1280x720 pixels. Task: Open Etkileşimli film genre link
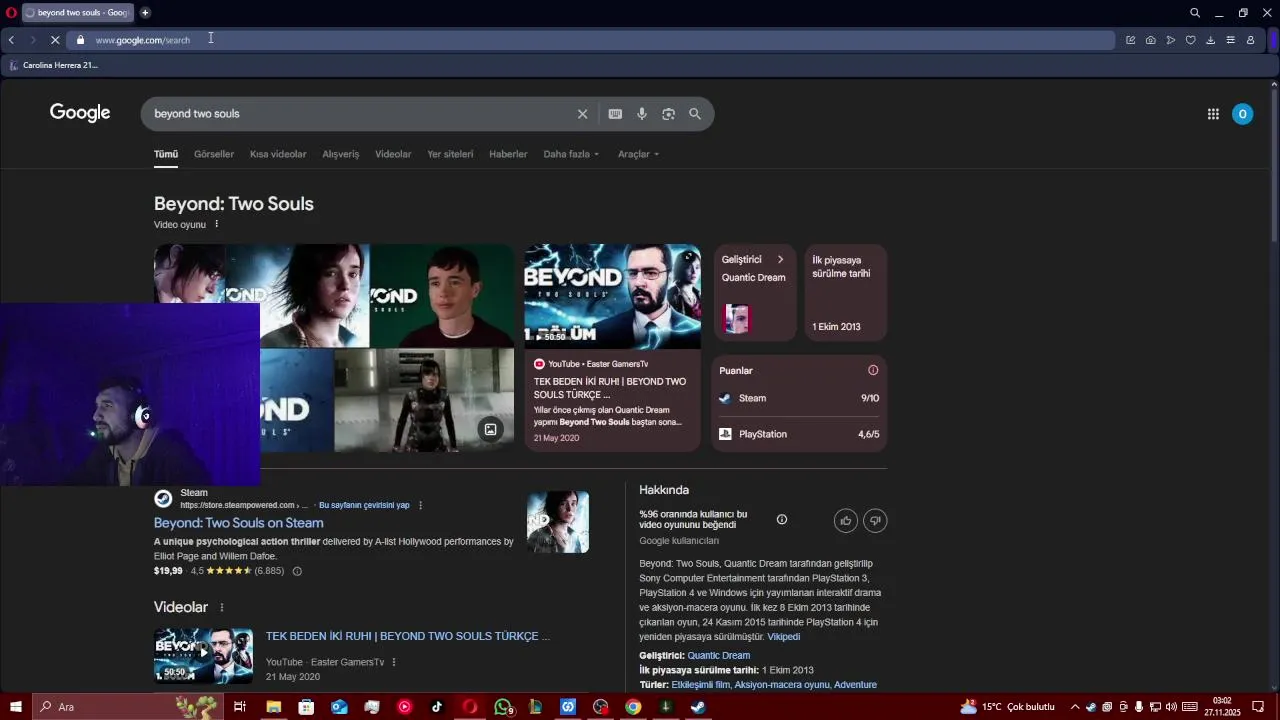point(700,685)
